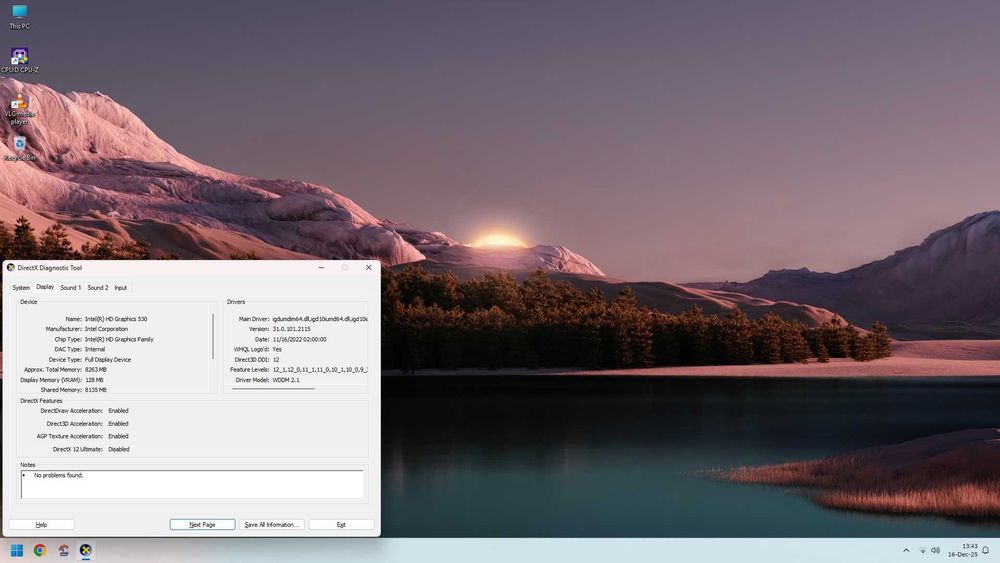This screenshot has width=1000, height=563.
Task: Click the Drivers panel horizontal scrollbar
Action: 274,388
